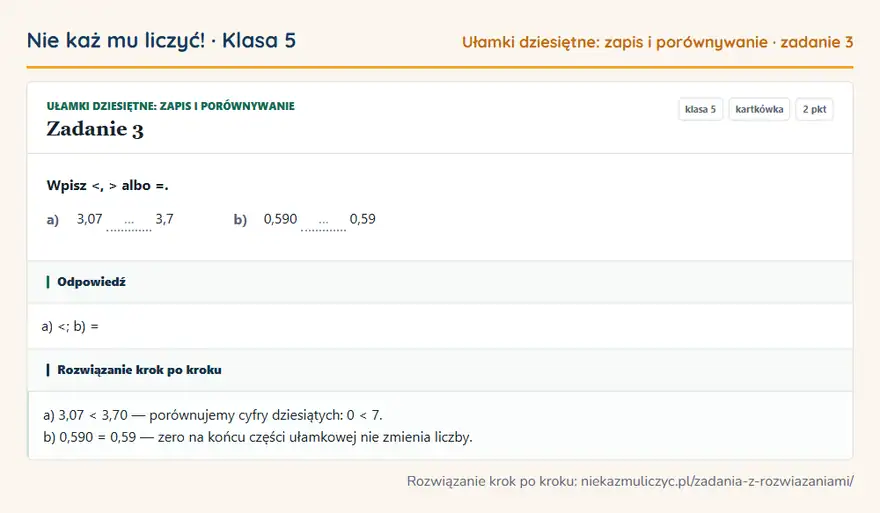
Task: Click the number 0,59 in part b)
Action: [363, 219]
